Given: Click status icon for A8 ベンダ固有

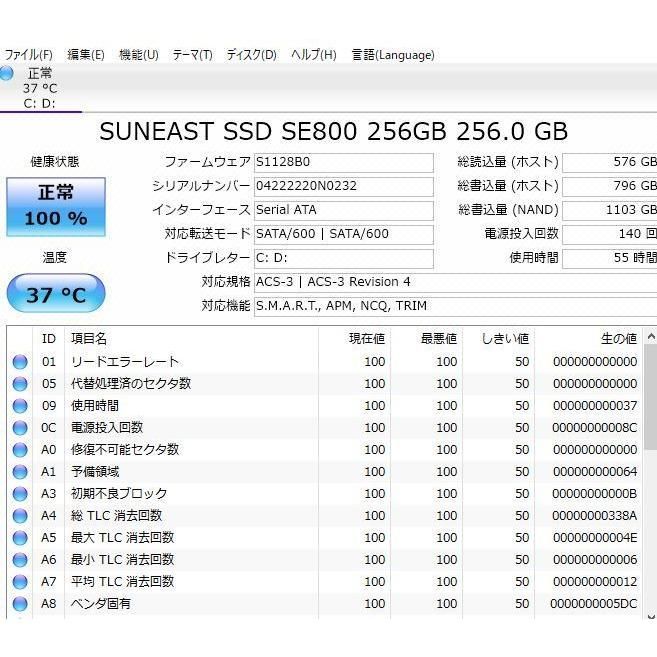Looking at the screenshot, I should (20, 604).
